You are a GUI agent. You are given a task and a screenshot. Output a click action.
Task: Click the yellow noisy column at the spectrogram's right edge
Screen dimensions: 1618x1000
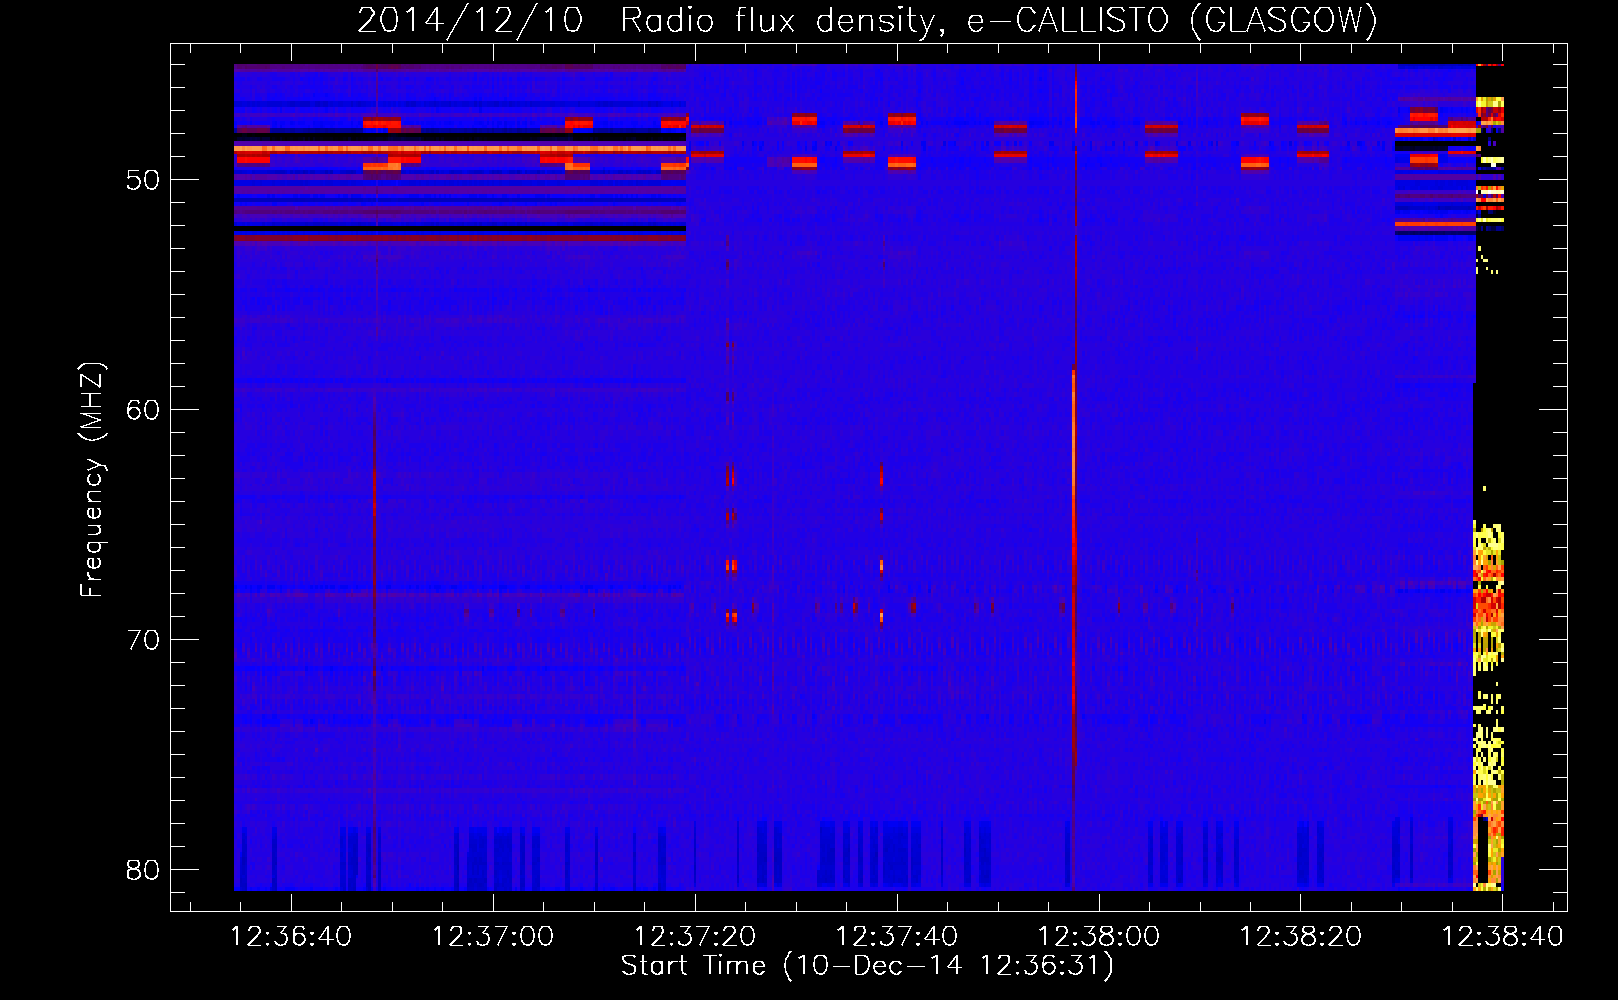[x=1489, y=705]
